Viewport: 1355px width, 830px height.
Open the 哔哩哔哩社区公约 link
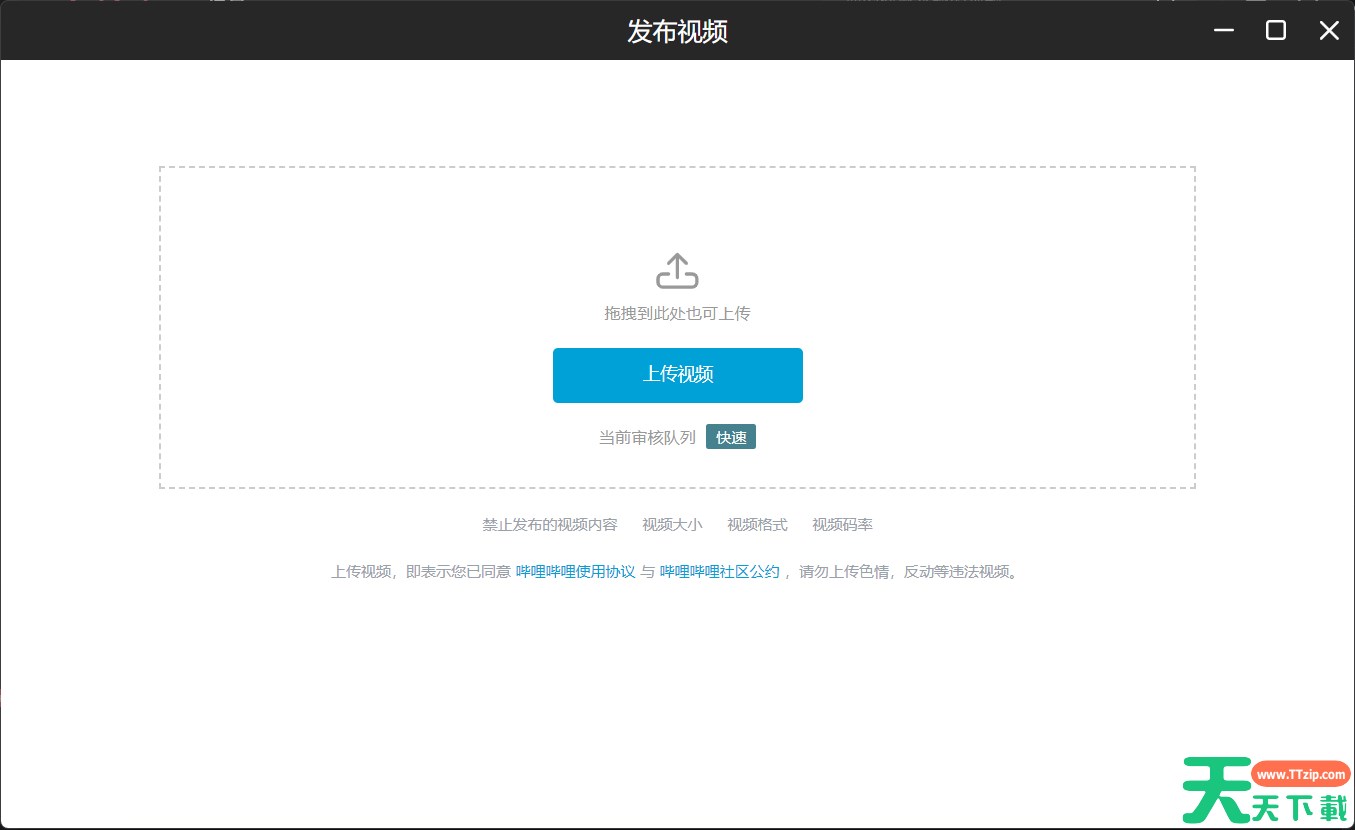pyautogui.click(x=719, y=572)
